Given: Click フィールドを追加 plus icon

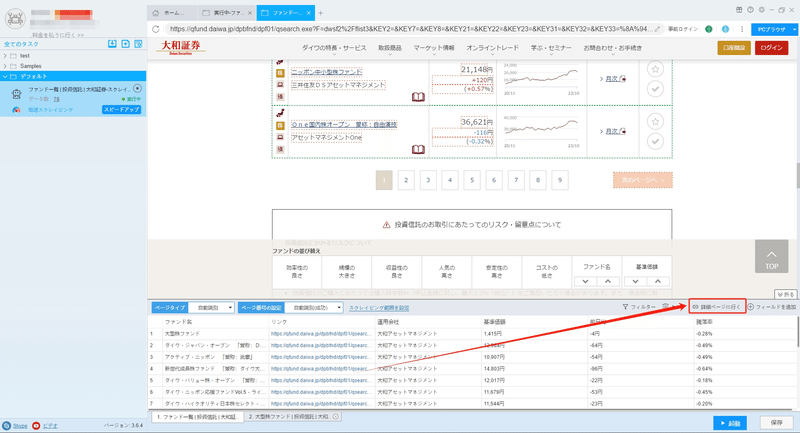Looking at the screenshot, I should (x=751, y=307).
